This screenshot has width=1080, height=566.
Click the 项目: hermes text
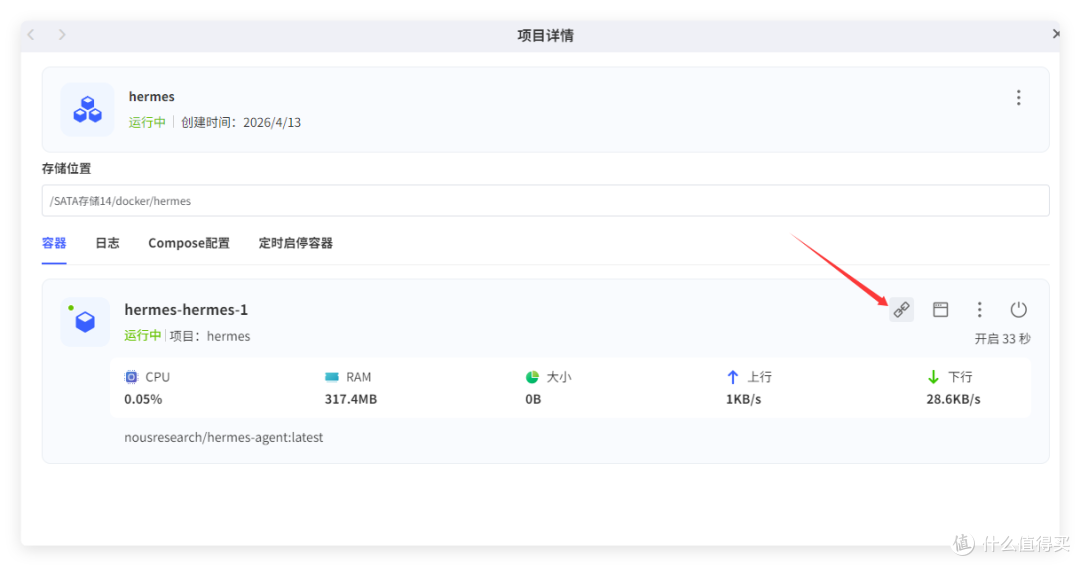(210, 336)
